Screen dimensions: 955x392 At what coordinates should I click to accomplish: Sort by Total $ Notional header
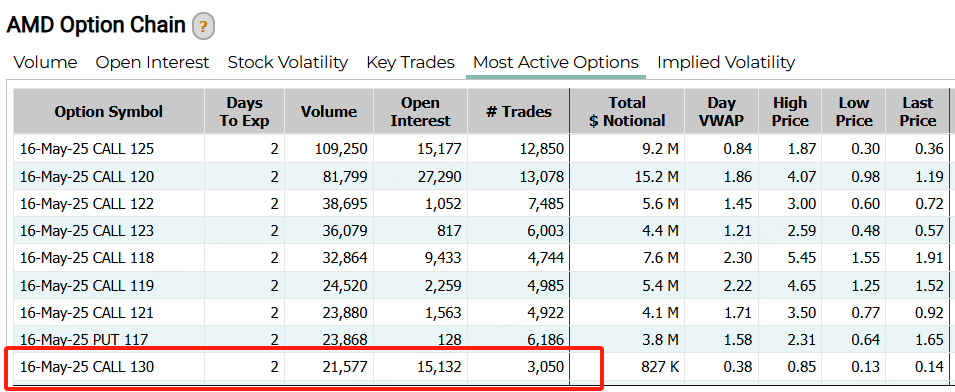(x=627, y=111)
